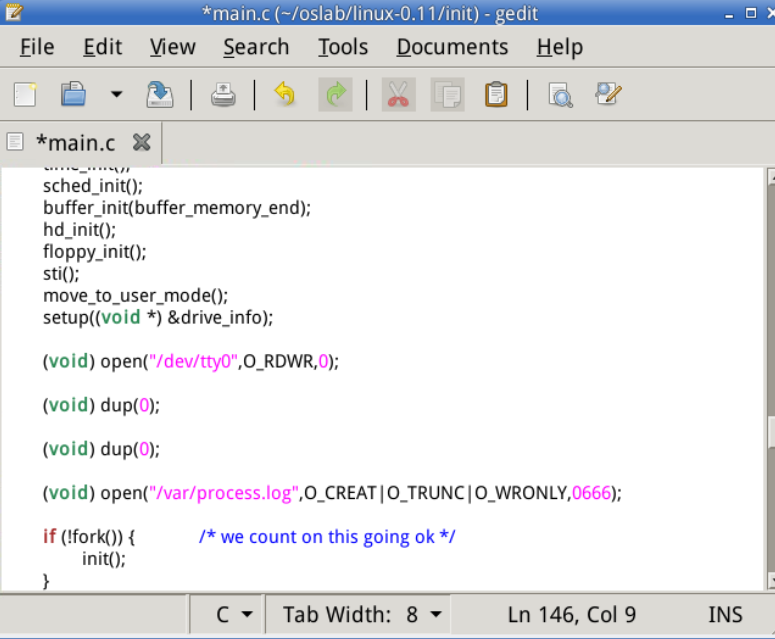Click the vertical scrollbar thumb
Screen dimensions: 775x639
click(771, 432)
